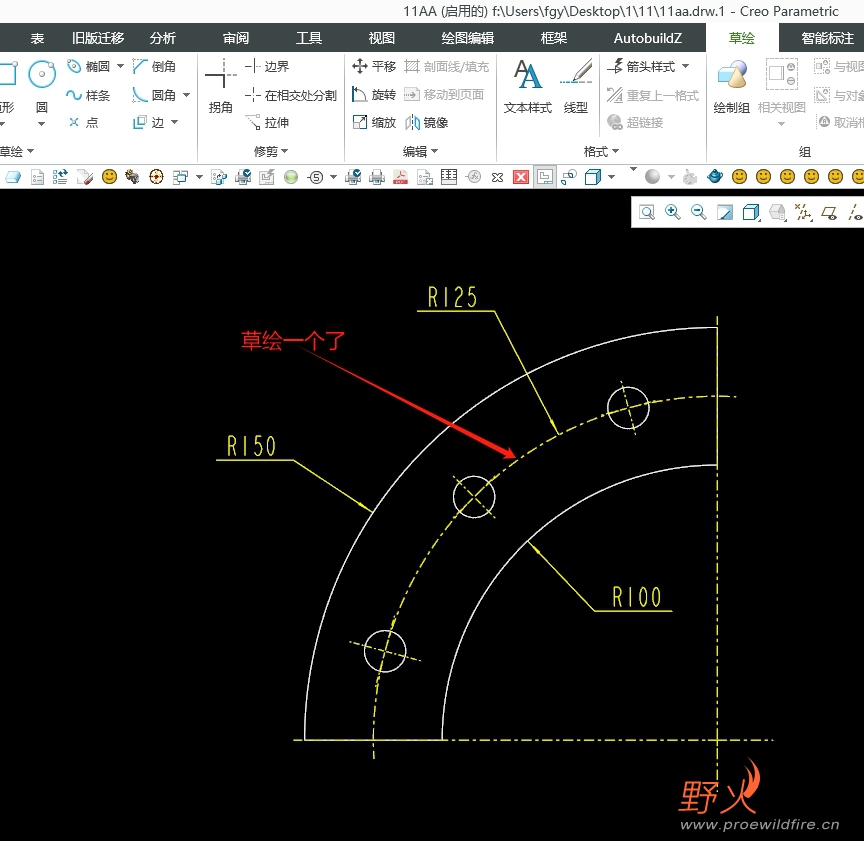Viewport: 864px width, 841px height.
Task: Open the table grid icon
Action: (x=449, y=177)
